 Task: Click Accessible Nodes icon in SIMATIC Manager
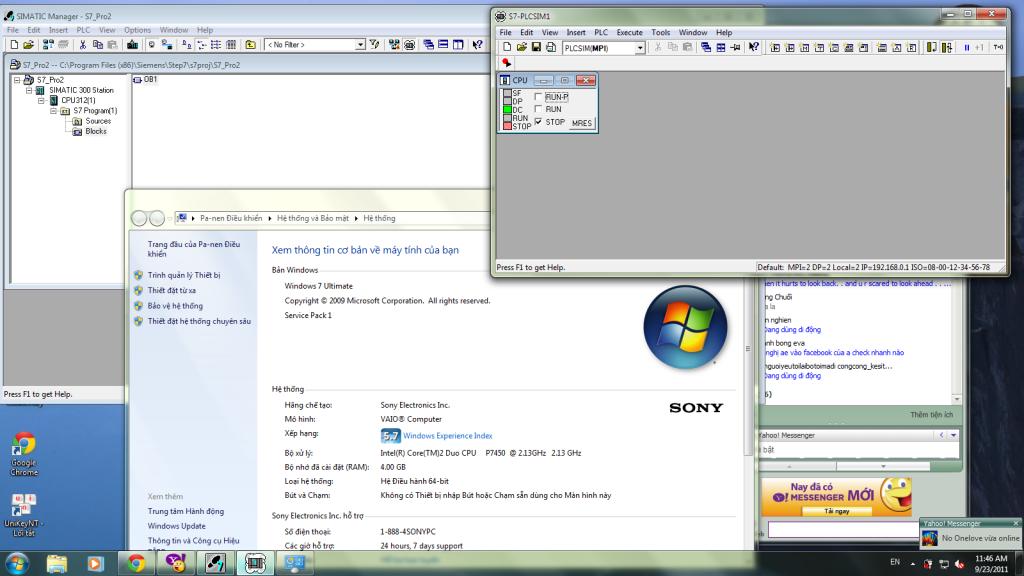point(48,44)
